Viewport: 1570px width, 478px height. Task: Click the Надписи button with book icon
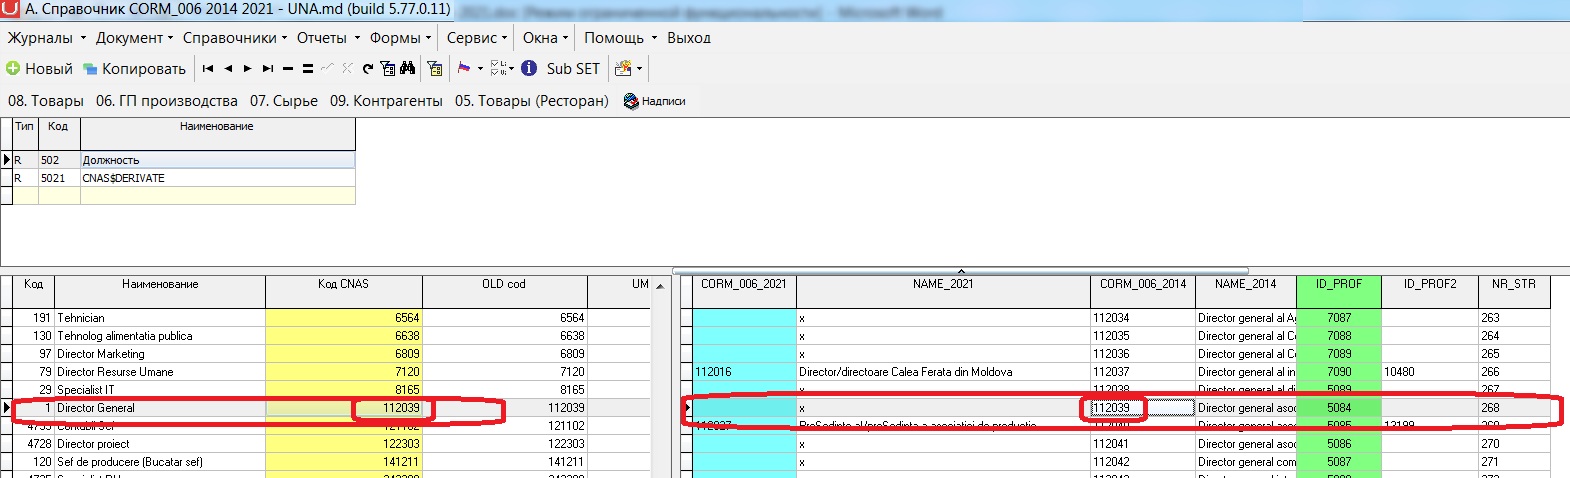coord(655,101)
